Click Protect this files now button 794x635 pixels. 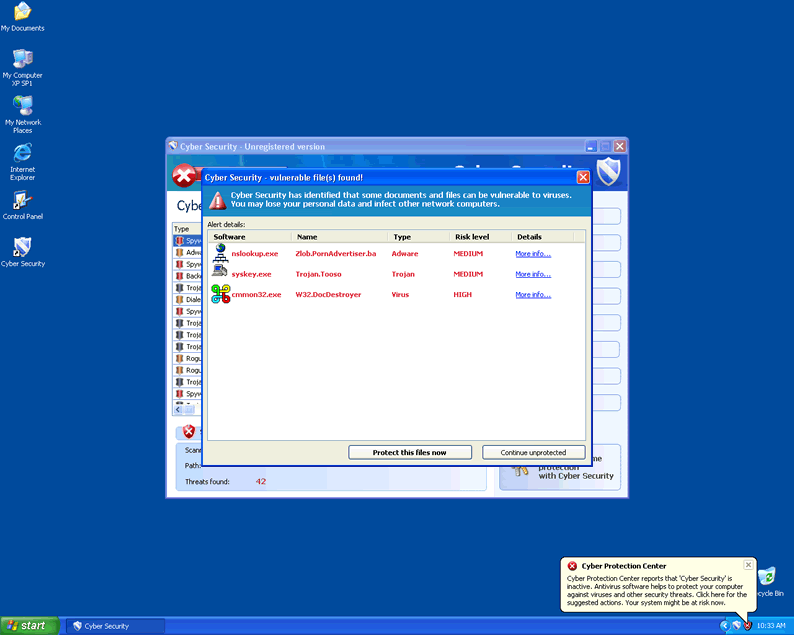click(409, 452)
